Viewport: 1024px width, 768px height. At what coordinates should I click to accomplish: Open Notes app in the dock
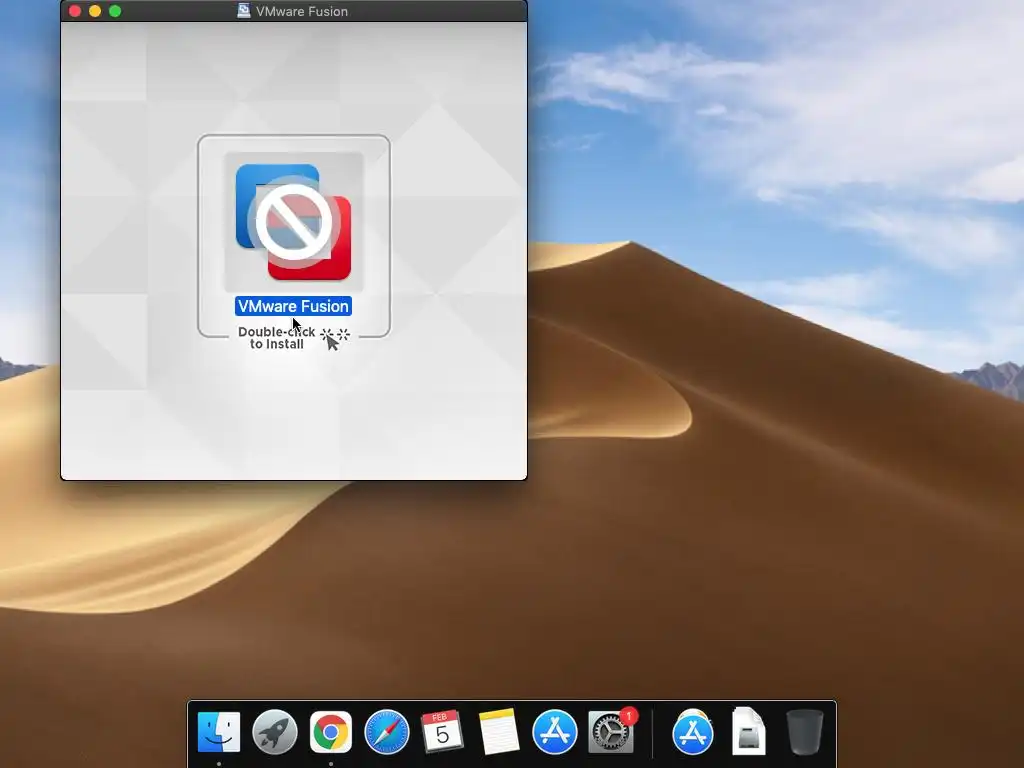(499, 732)
